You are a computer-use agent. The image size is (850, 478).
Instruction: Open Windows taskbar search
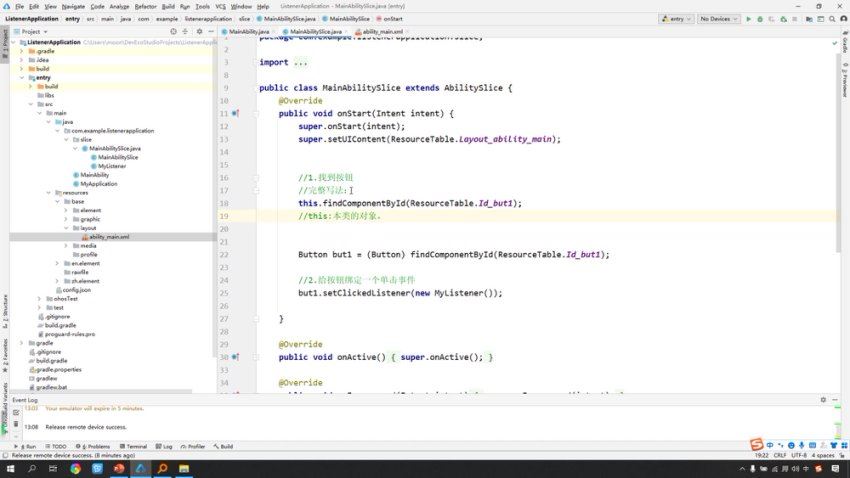pos(31,468)
